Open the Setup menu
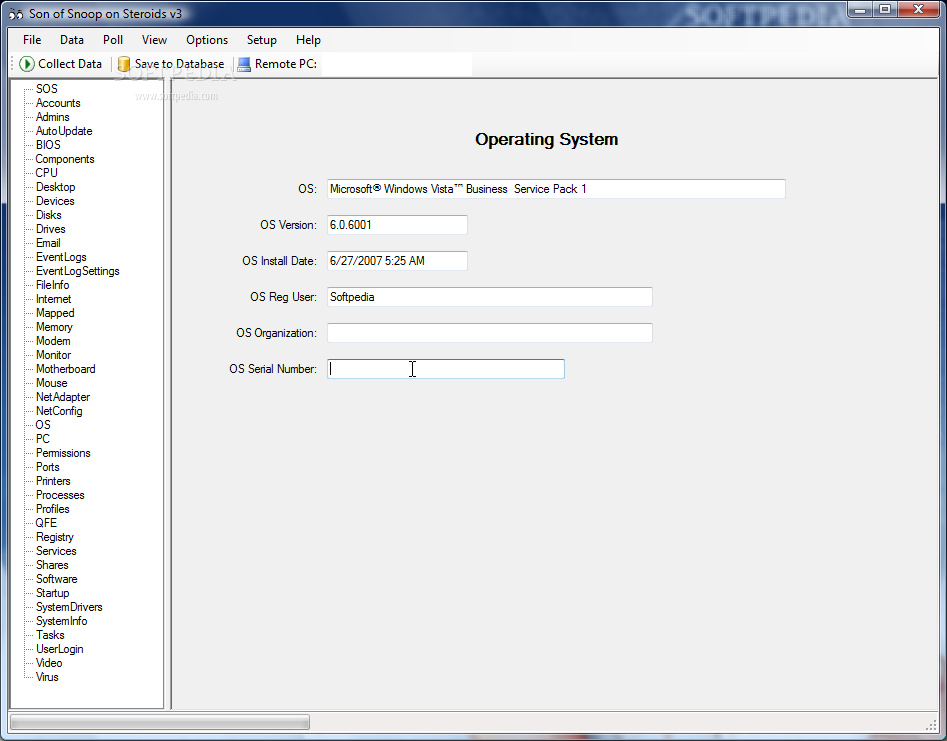 (262, 40)
